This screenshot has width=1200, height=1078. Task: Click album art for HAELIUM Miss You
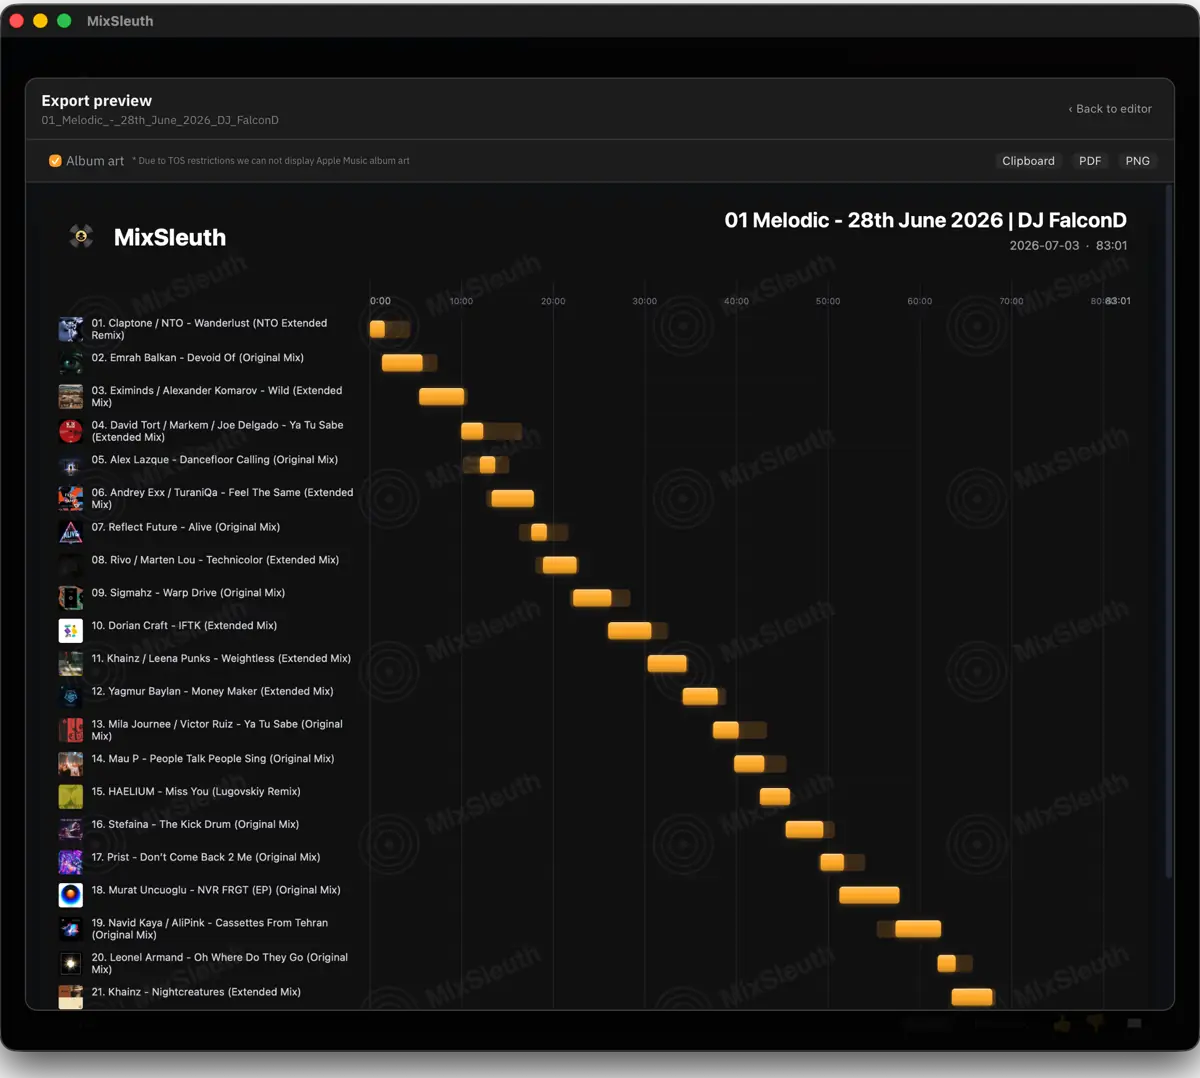[70, 797]
